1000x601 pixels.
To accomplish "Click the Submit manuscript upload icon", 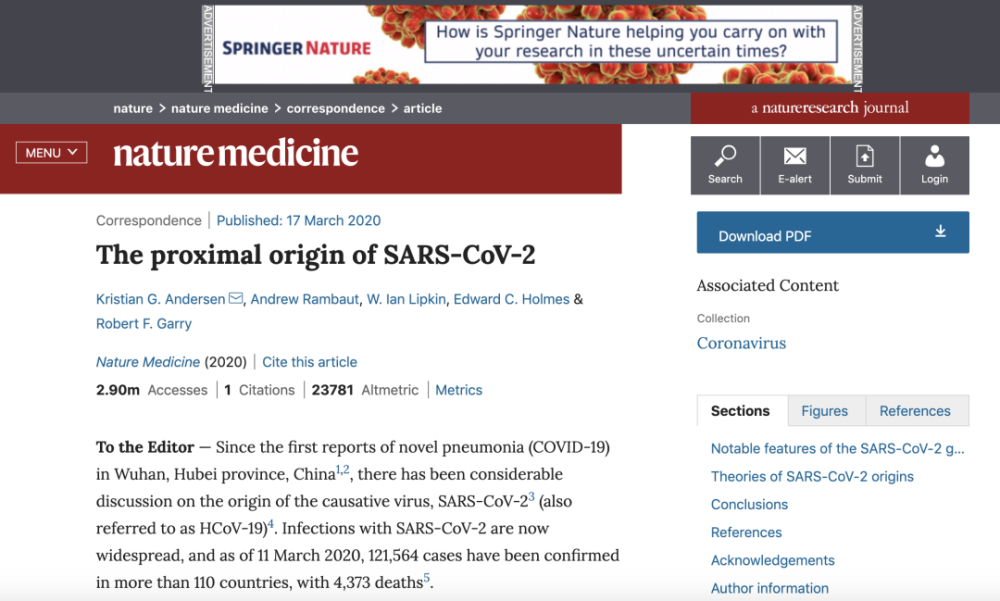I will point(865,156).
